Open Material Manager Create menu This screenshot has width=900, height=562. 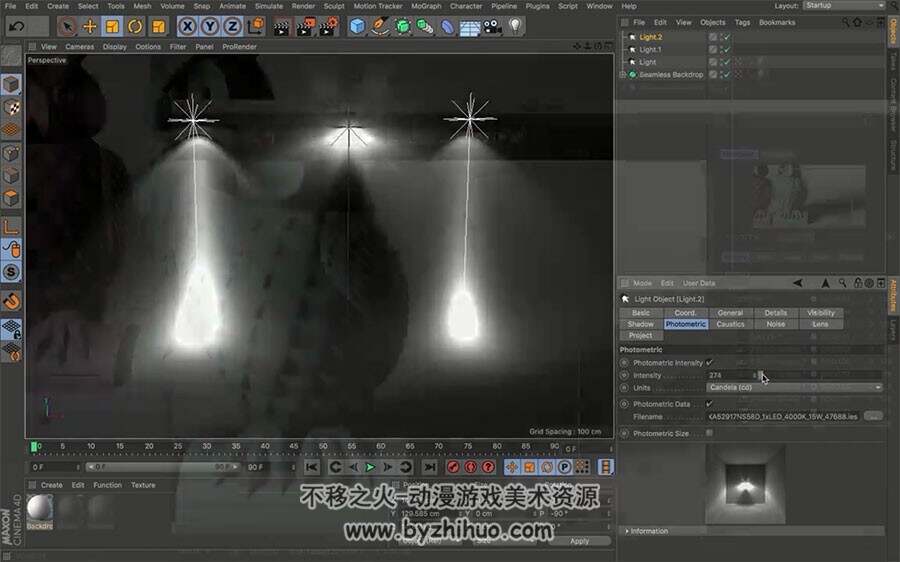tap(52, 485)
